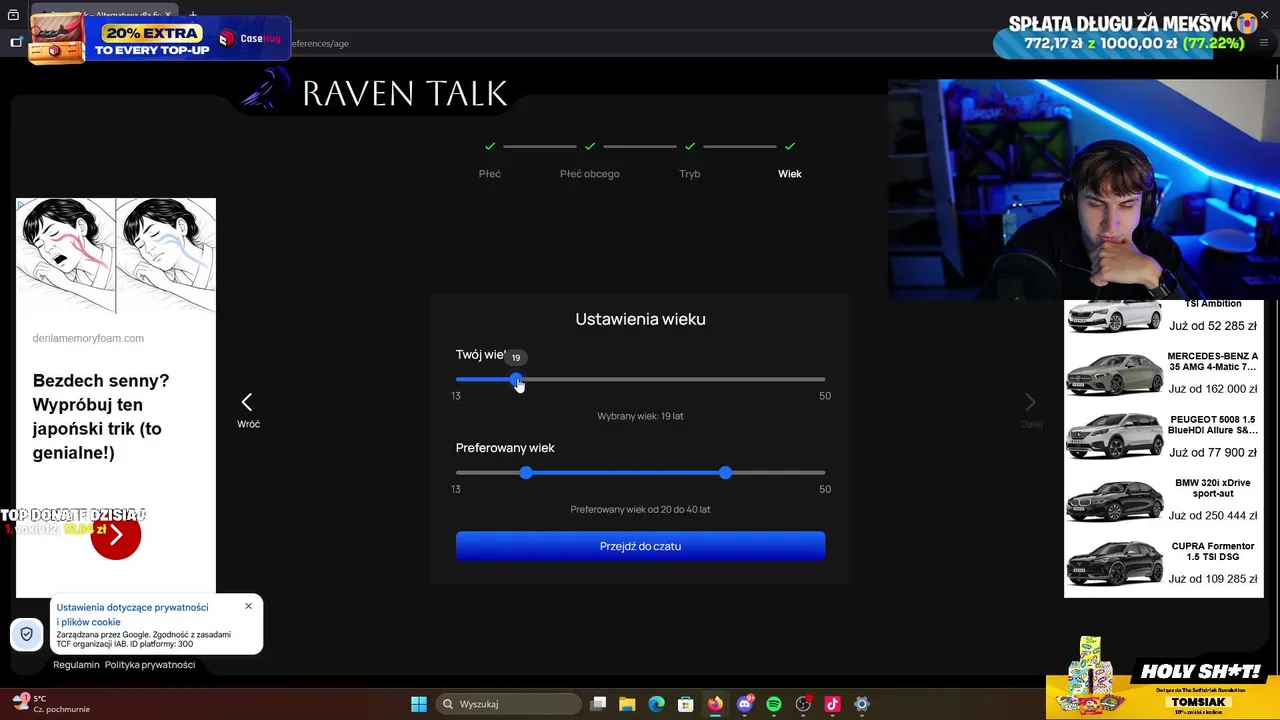Image resolution: width=1280 pixels, height=720 pixels.
Task: Click Ustawienia wieku heading
Action: pyautogui.click(x=640, y=319)
